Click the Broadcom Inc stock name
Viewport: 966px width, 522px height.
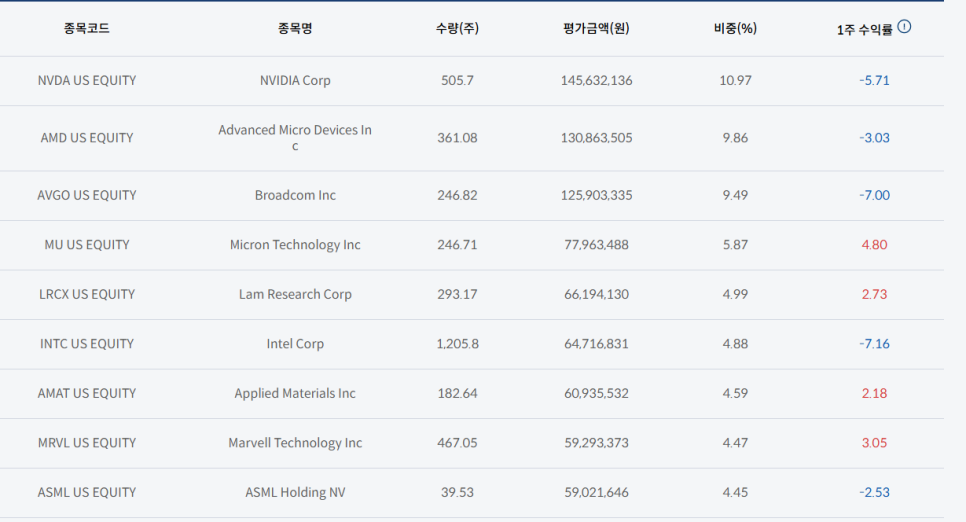click(295, 195)
